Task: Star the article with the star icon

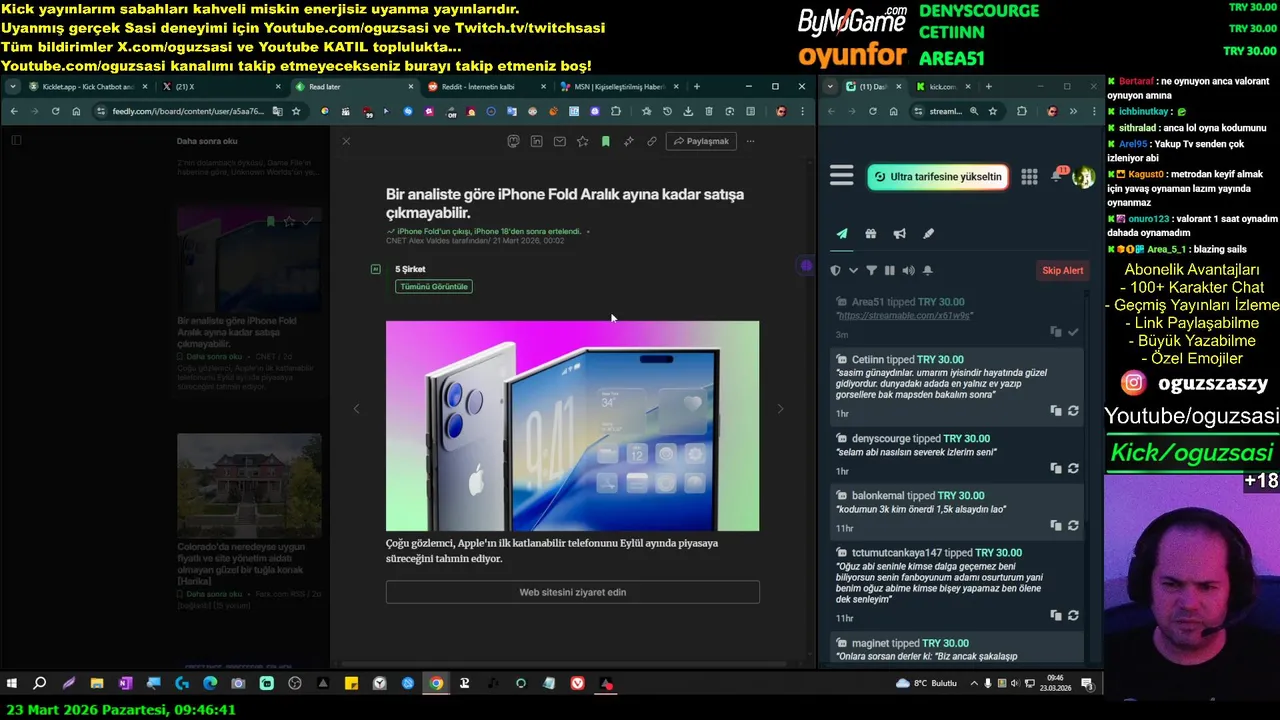Action: [x=582, y=141]
